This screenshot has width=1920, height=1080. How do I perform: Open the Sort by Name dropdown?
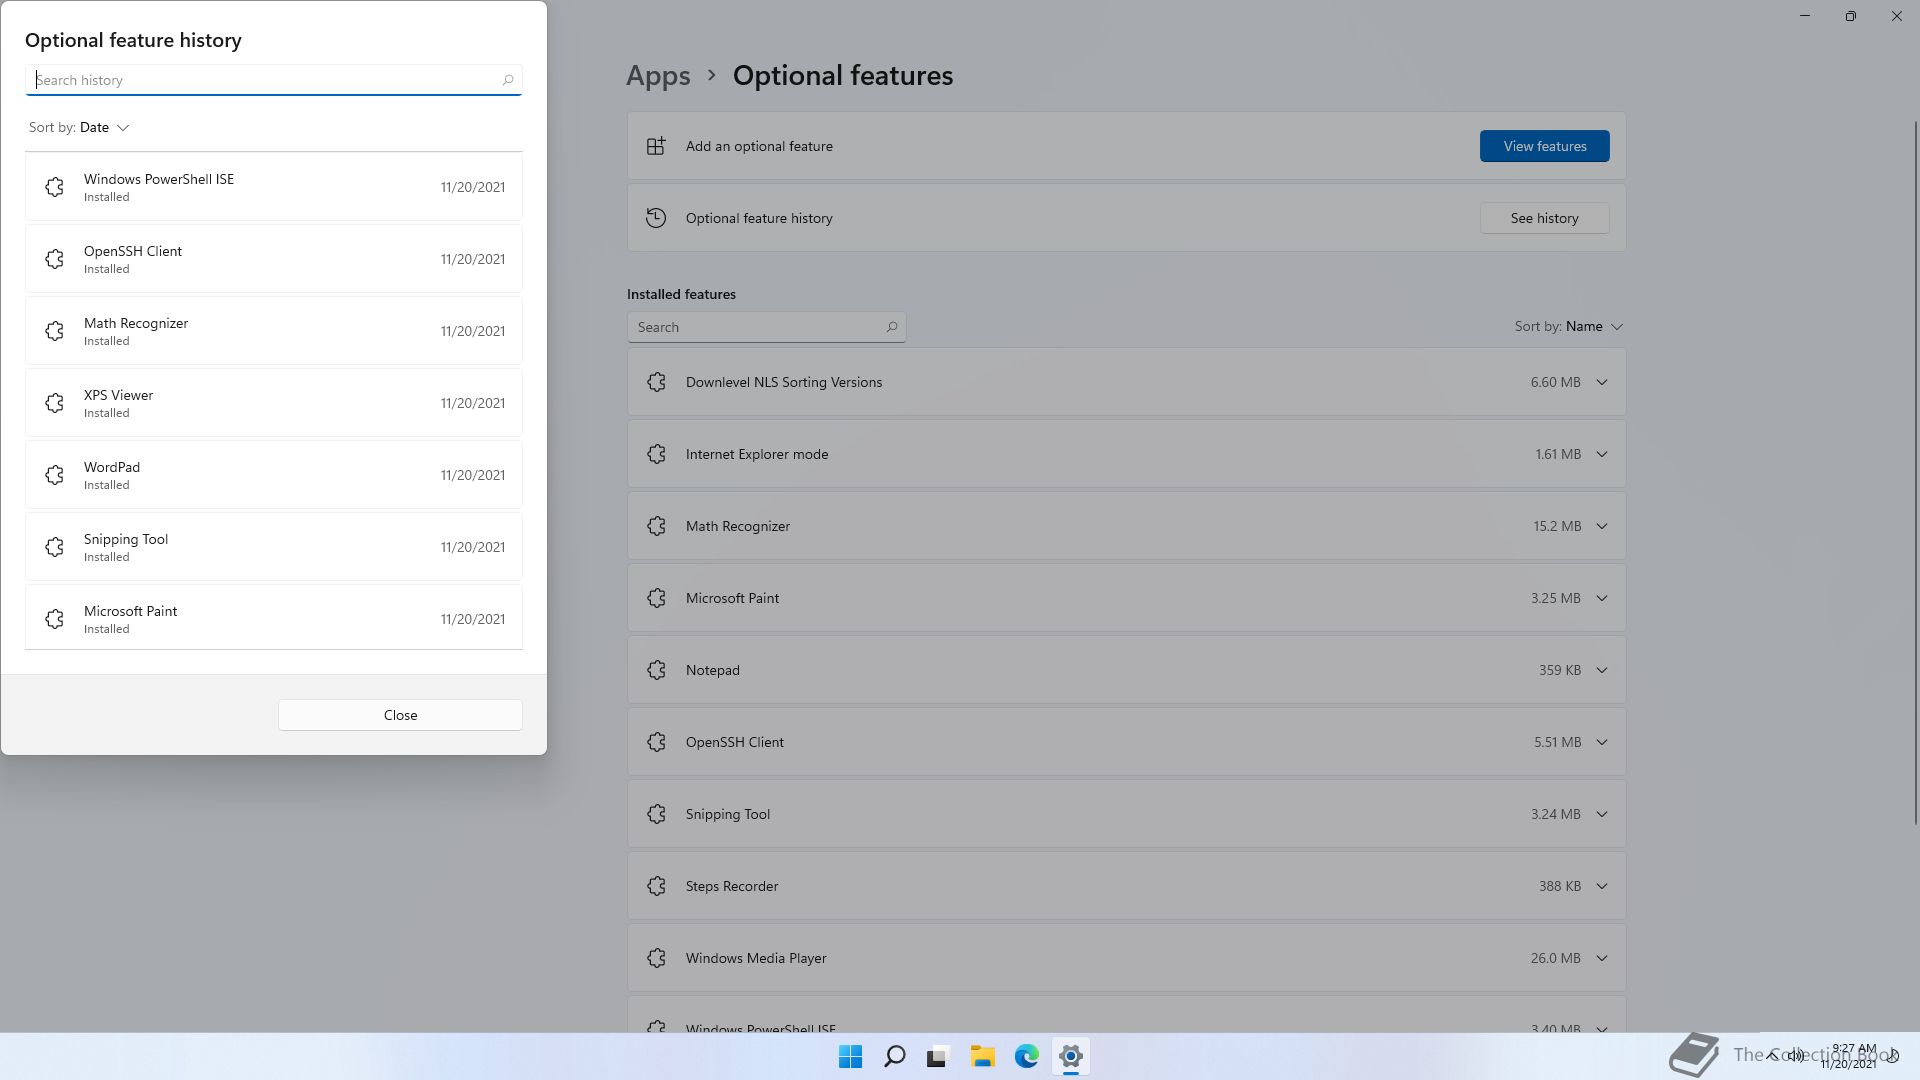click(1569, 327)
